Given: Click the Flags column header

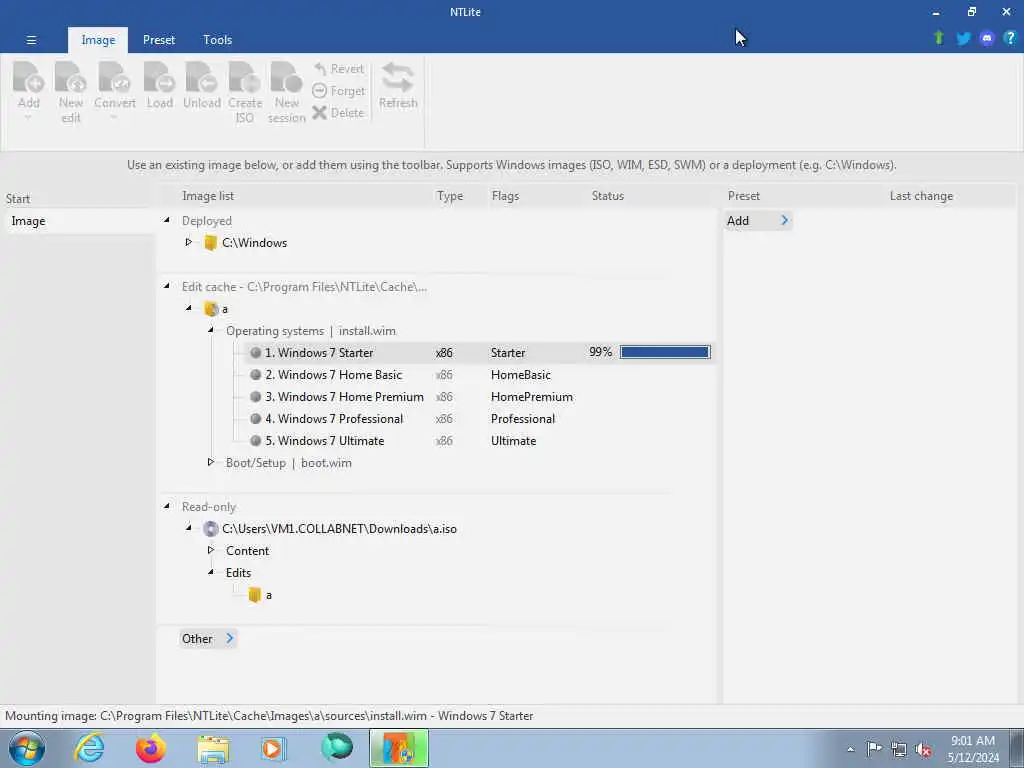Looking at the screenshot, I should pyautogui.click(x=505, y=196).
